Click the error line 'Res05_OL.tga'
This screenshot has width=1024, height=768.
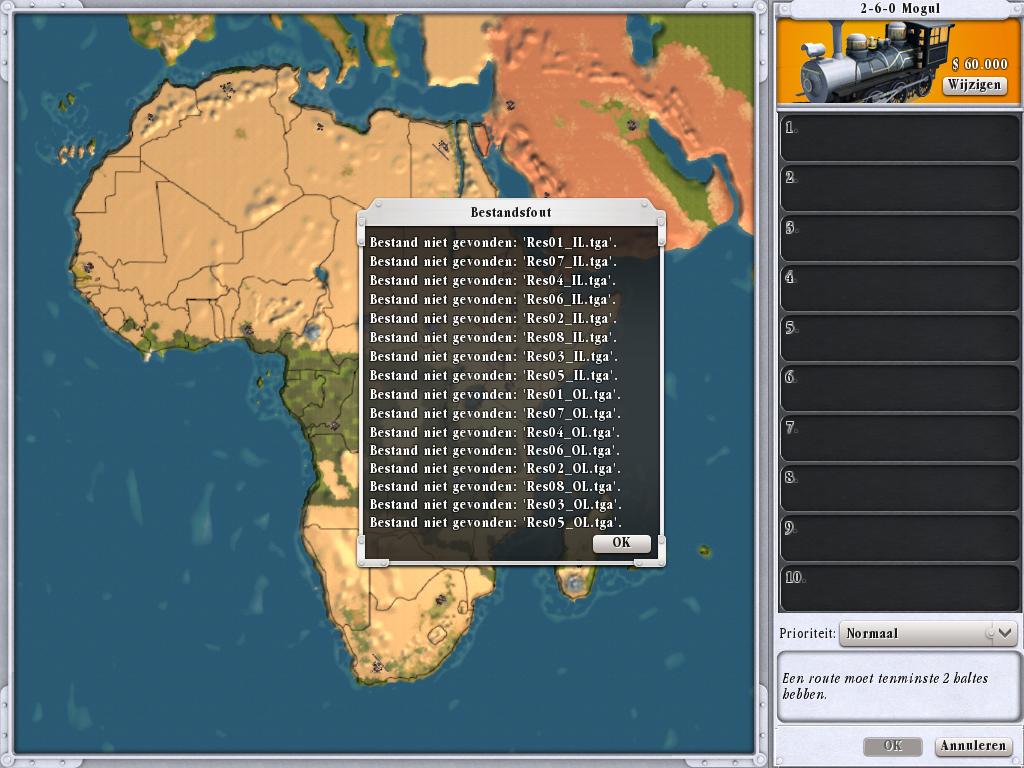pyautogui.click(x=495, y=522)
